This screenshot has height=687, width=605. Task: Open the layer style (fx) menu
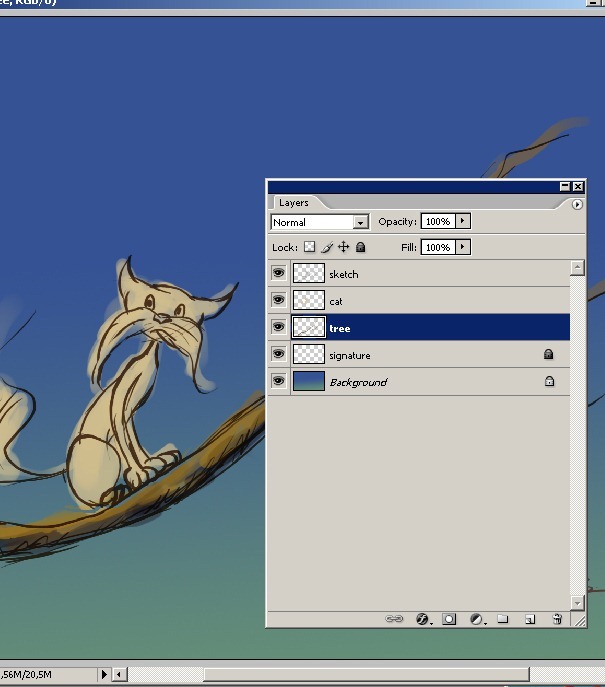pos(422,619)
